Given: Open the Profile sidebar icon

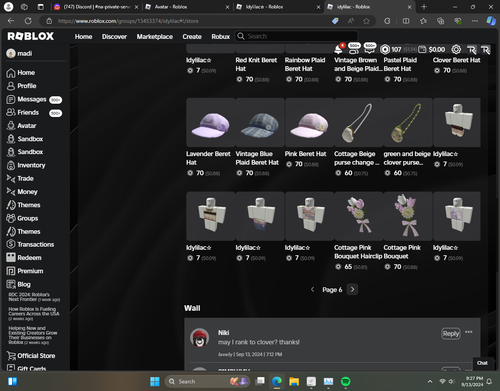Looking at the screenshot, I should click(x=11, y=86).
